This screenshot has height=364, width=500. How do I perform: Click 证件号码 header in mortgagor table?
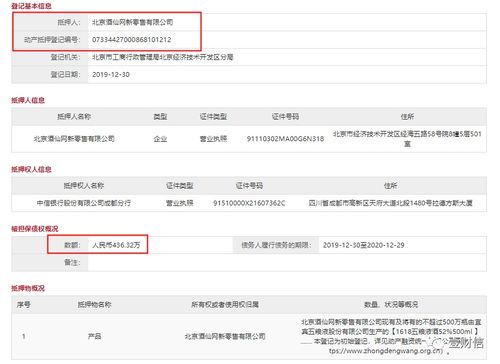[x=285, y=117]
